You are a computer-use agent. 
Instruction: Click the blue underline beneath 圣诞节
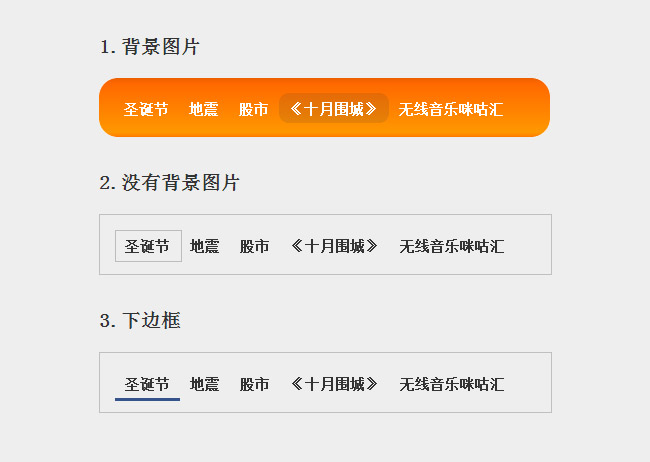(147, 399)
